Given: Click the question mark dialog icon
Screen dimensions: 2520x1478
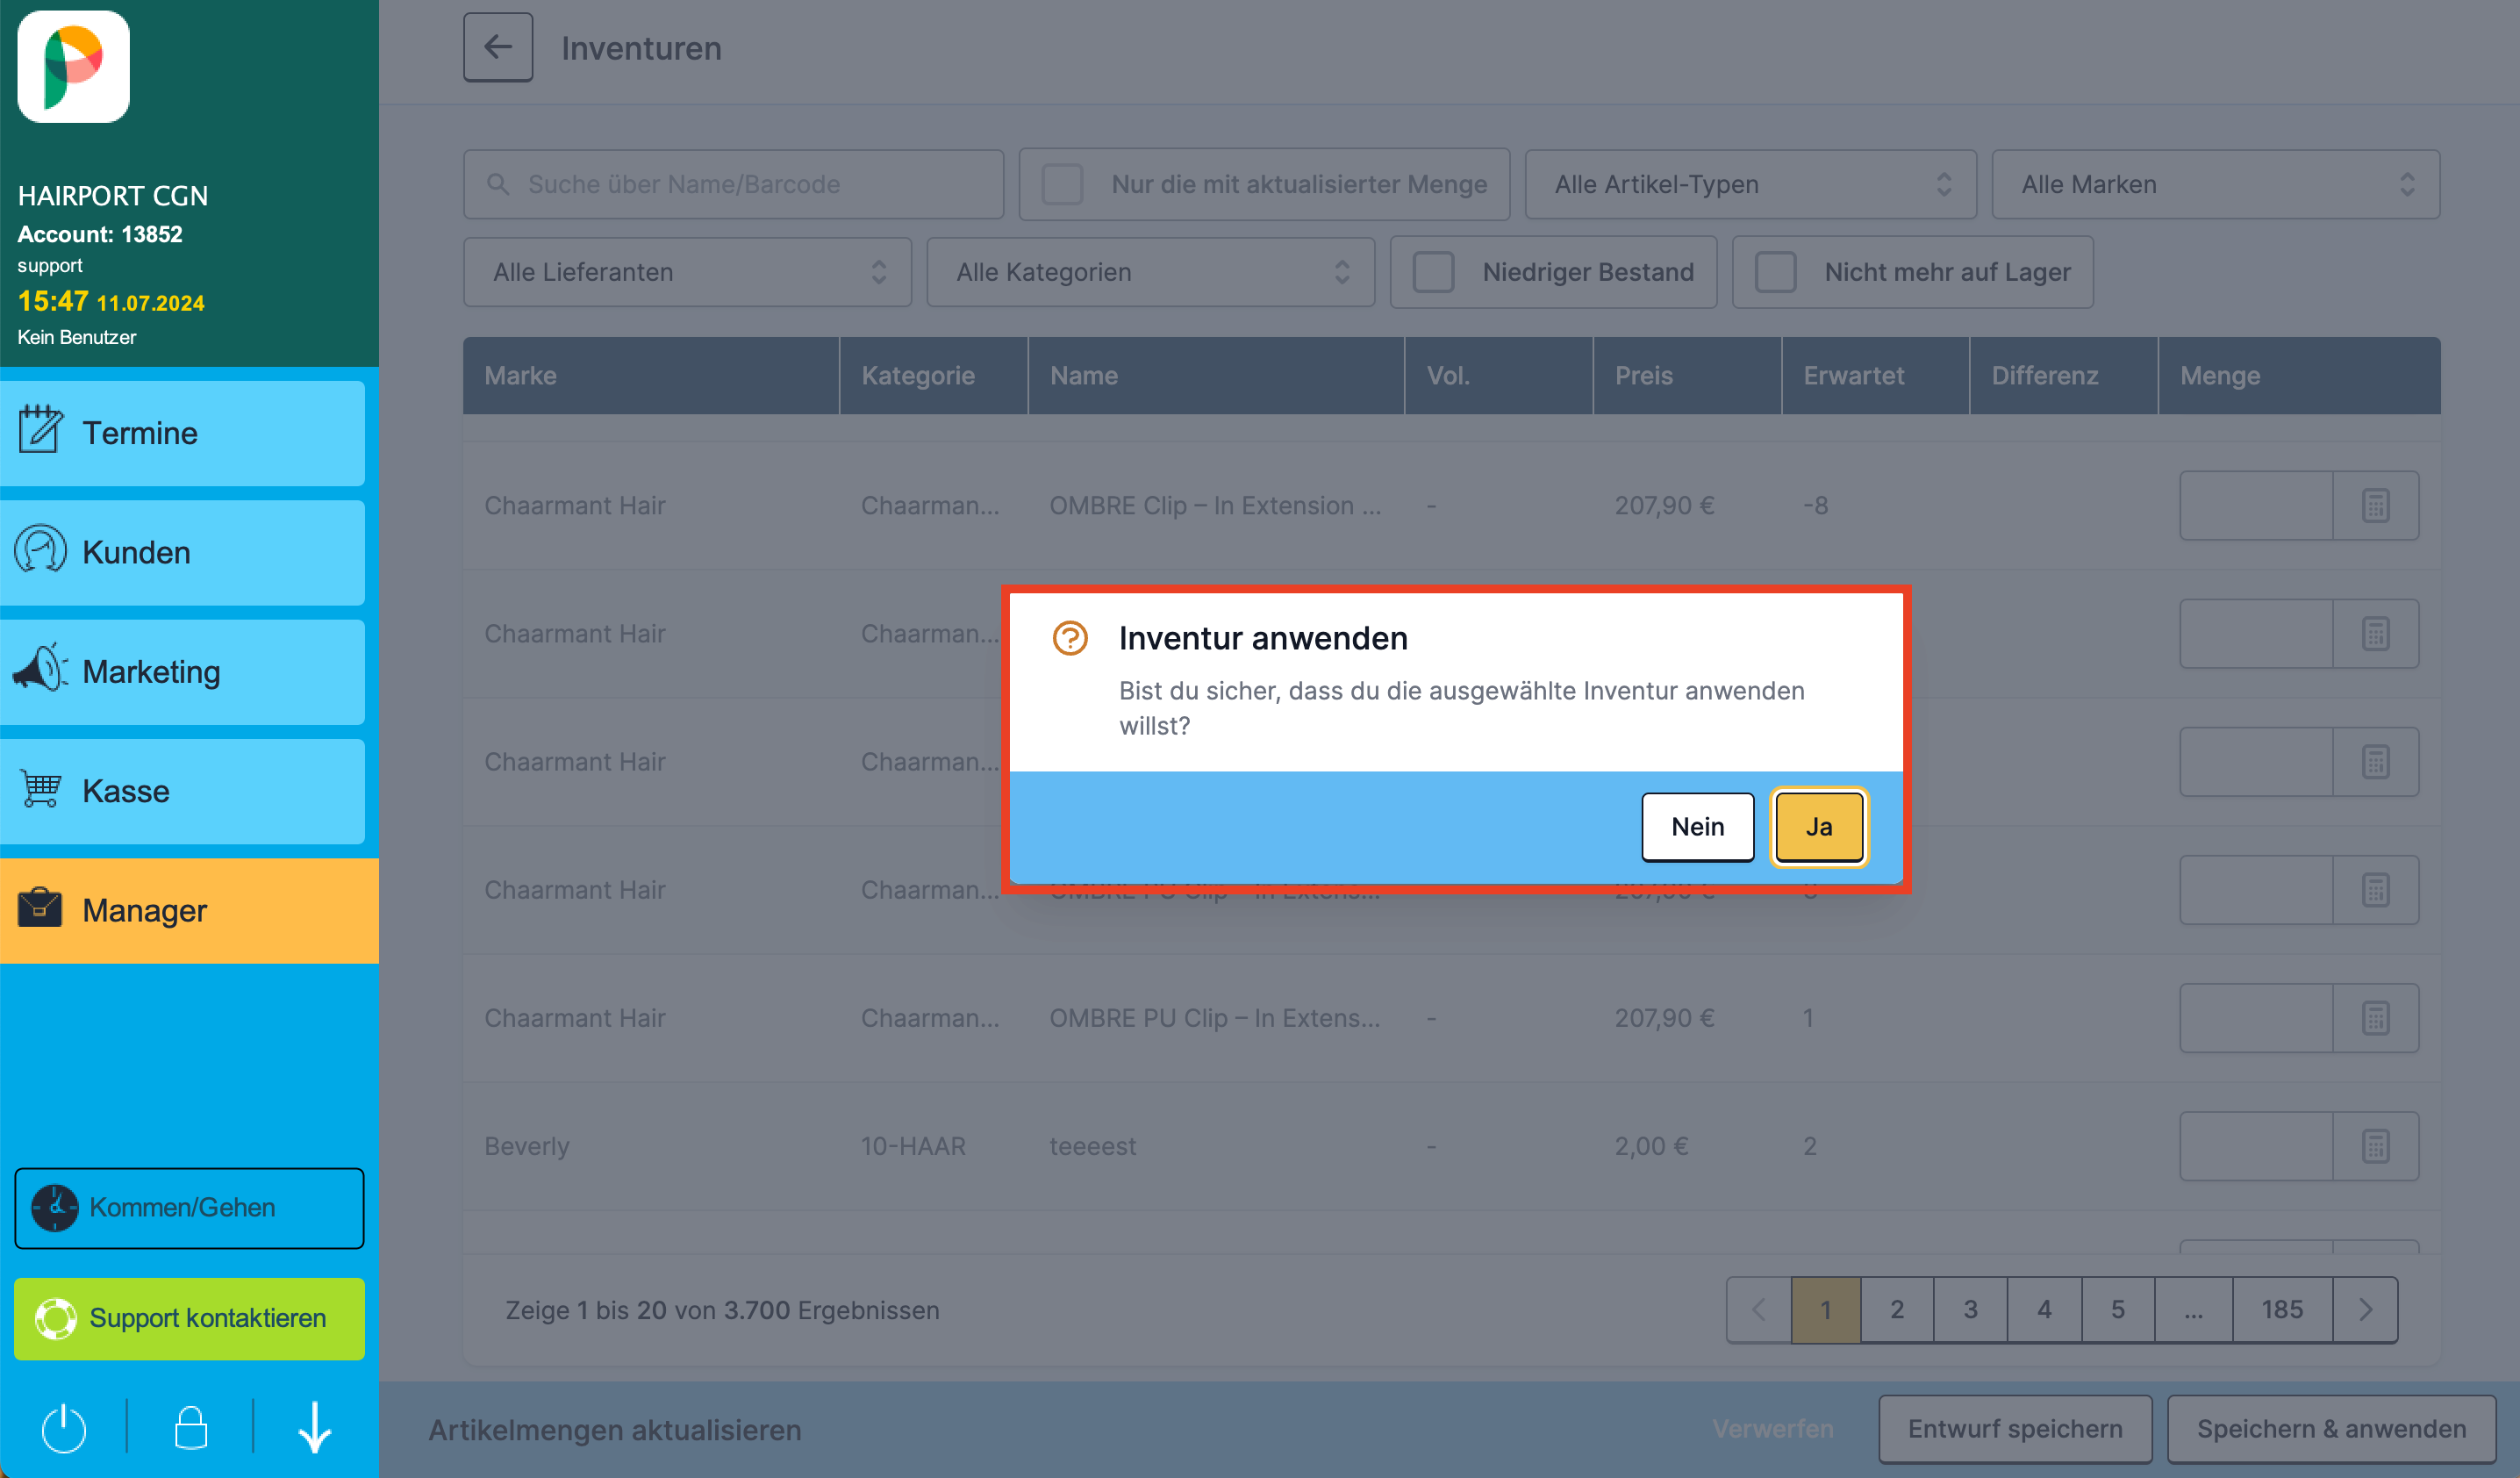Looking at the screenshot, I should point(1070,638).
